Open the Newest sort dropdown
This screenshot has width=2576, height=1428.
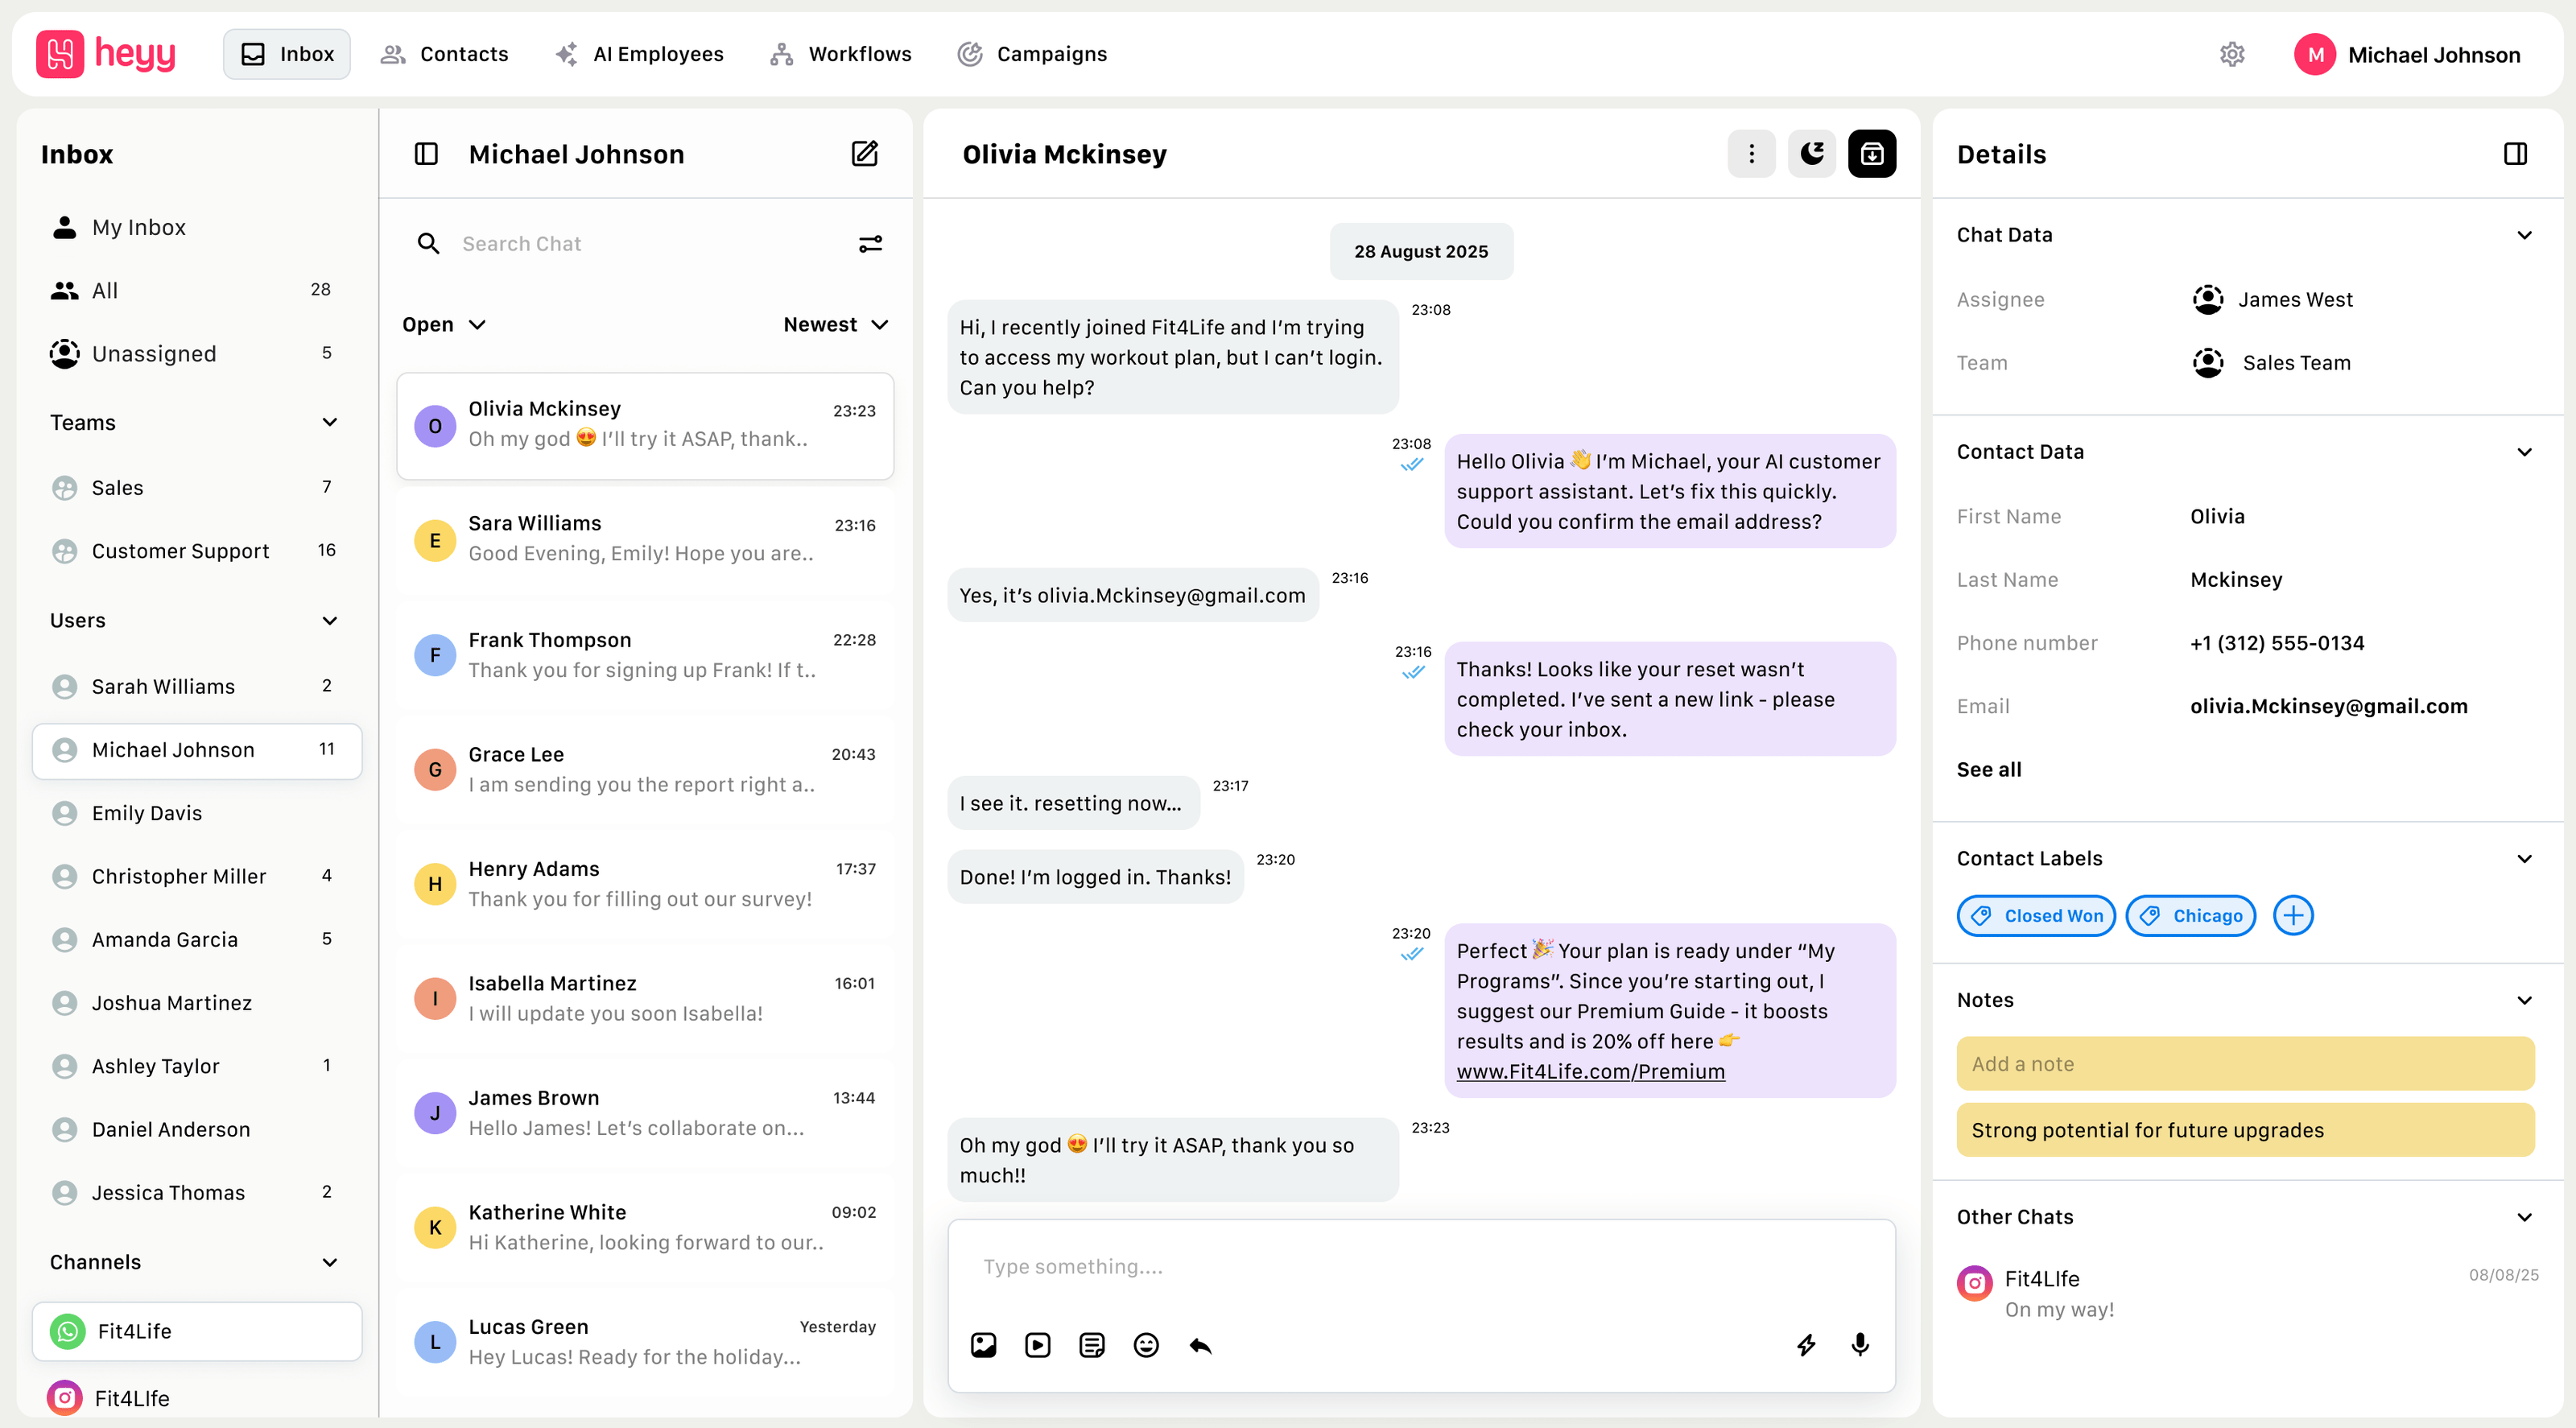(836, 325)
